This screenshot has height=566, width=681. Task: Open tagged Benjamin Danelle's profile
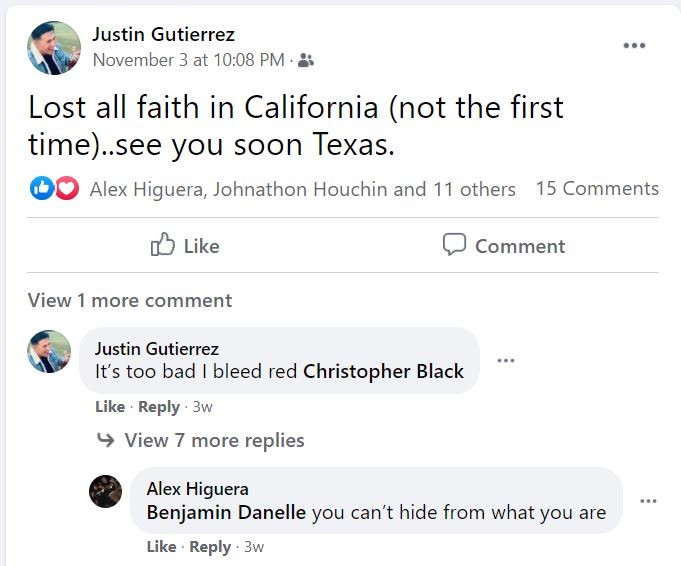pos(226,512)
